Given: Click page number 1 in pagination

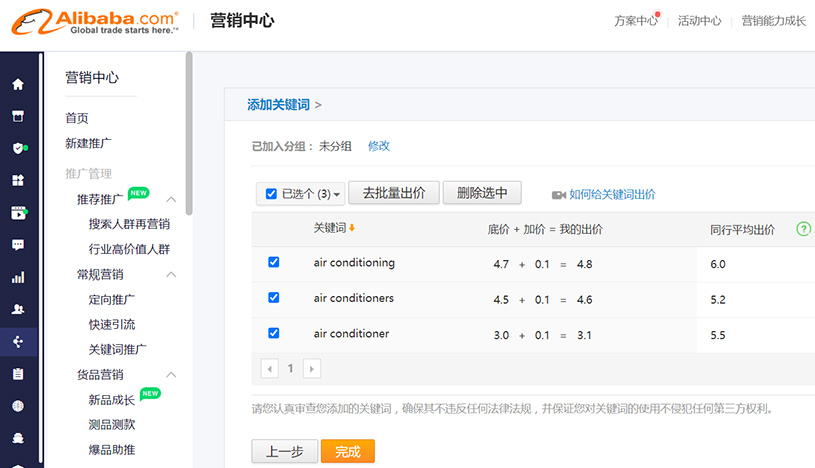Looking at the screenshot, I should 291,369.
